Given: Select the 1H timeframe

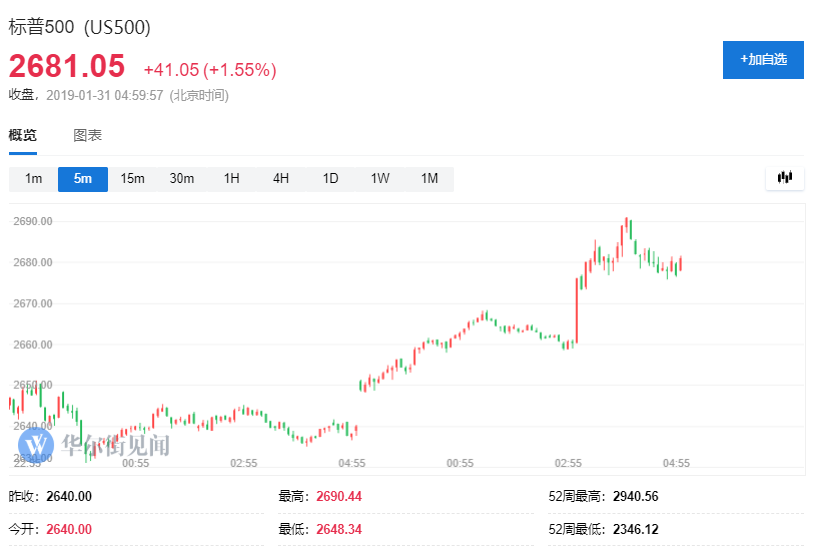Looking at the screenshot, I should pos(231,179).
